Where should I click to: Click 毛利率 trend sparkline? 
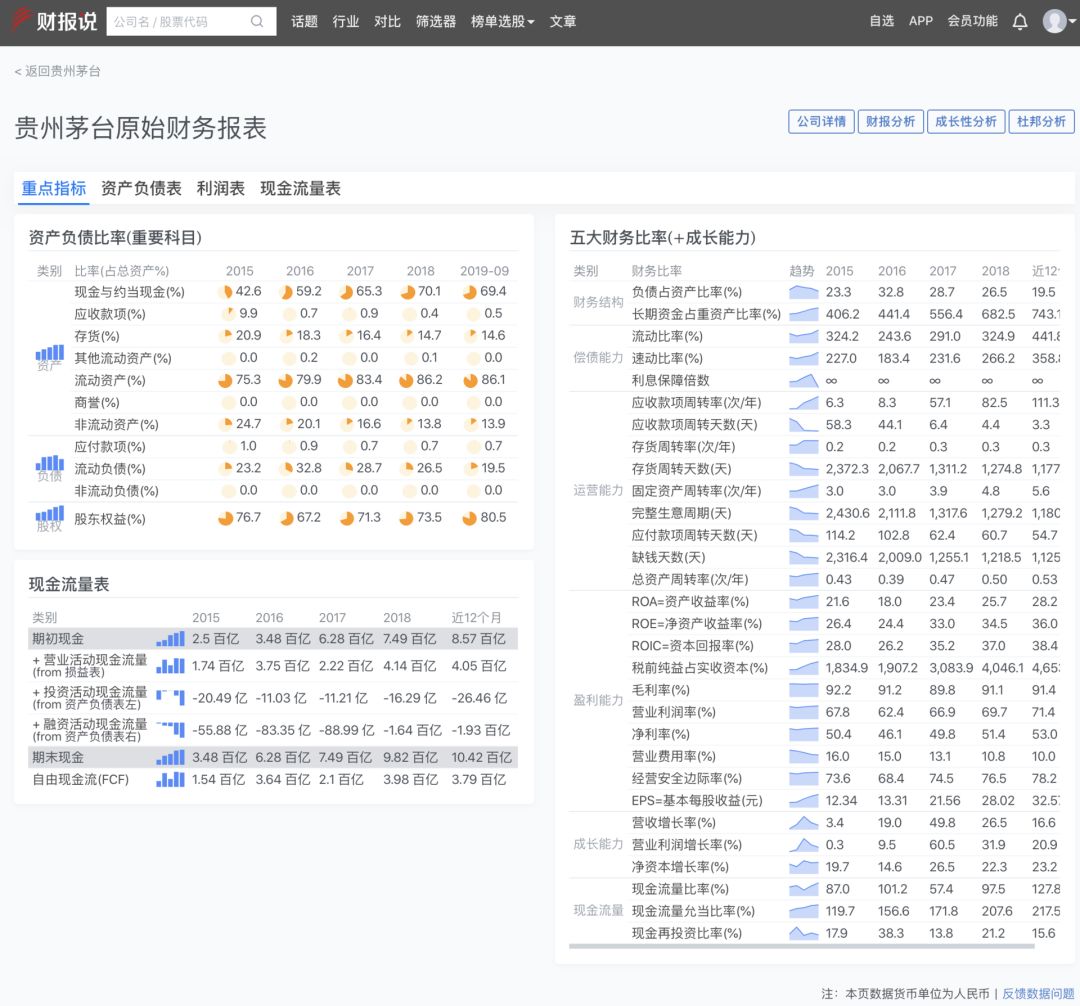(x=803, y=690)
